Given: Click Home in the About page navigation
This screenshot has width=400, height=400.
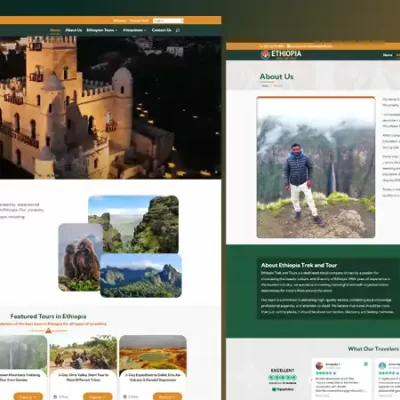Looking at the screenshot, I should 388,55.
